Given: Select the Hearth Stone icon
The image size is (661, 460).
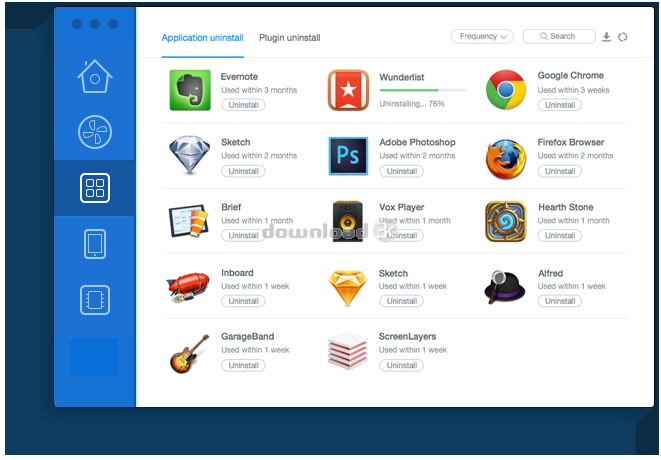Looking at the screenshot, I should tap(506, 221).
